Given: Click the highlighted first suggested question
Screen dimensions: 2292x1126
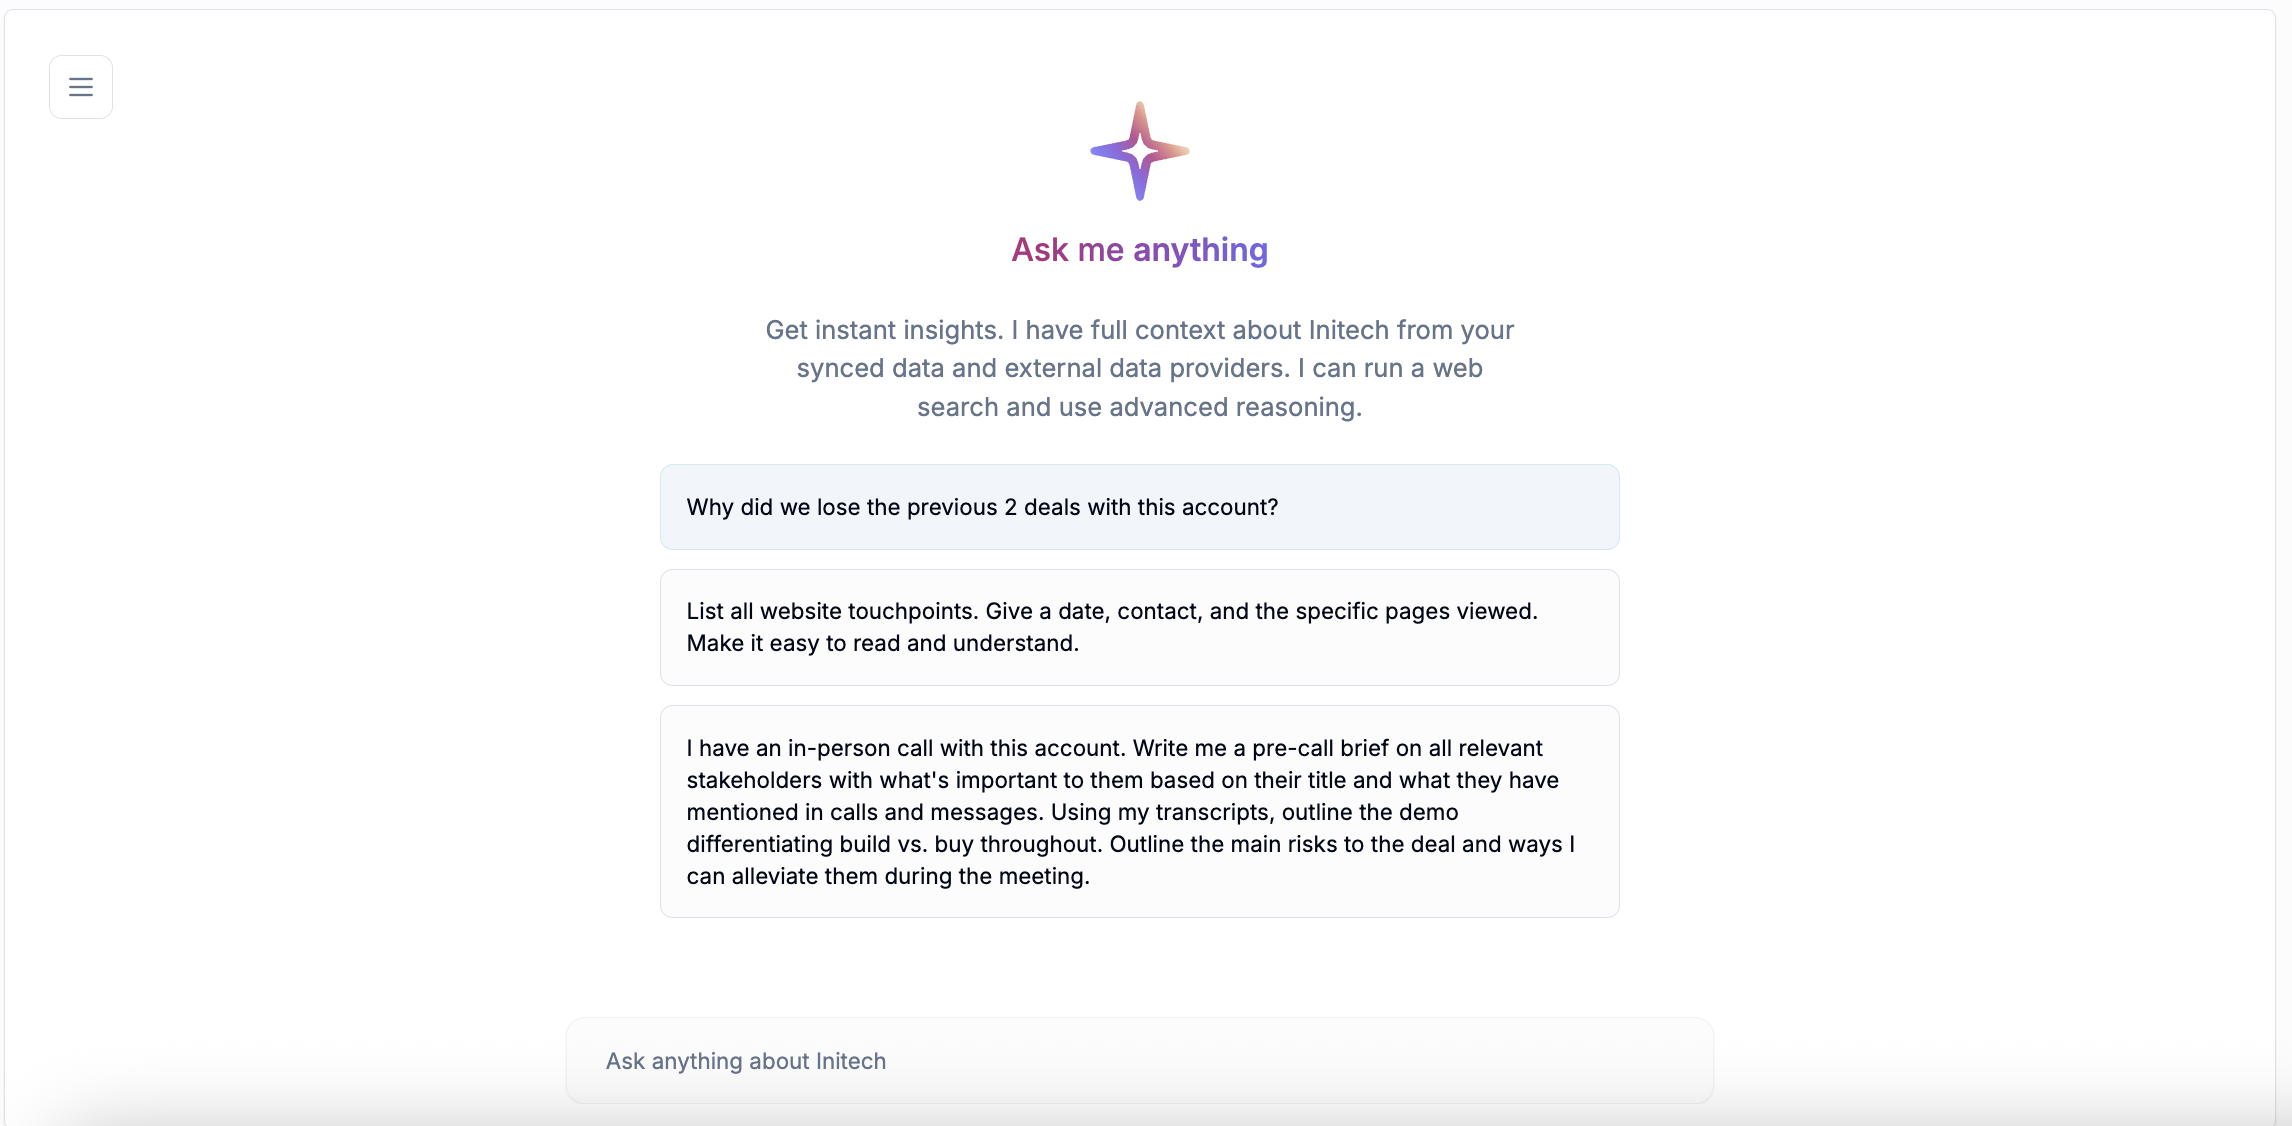Looking at the screenshot, I should (x=1139, y=507).
